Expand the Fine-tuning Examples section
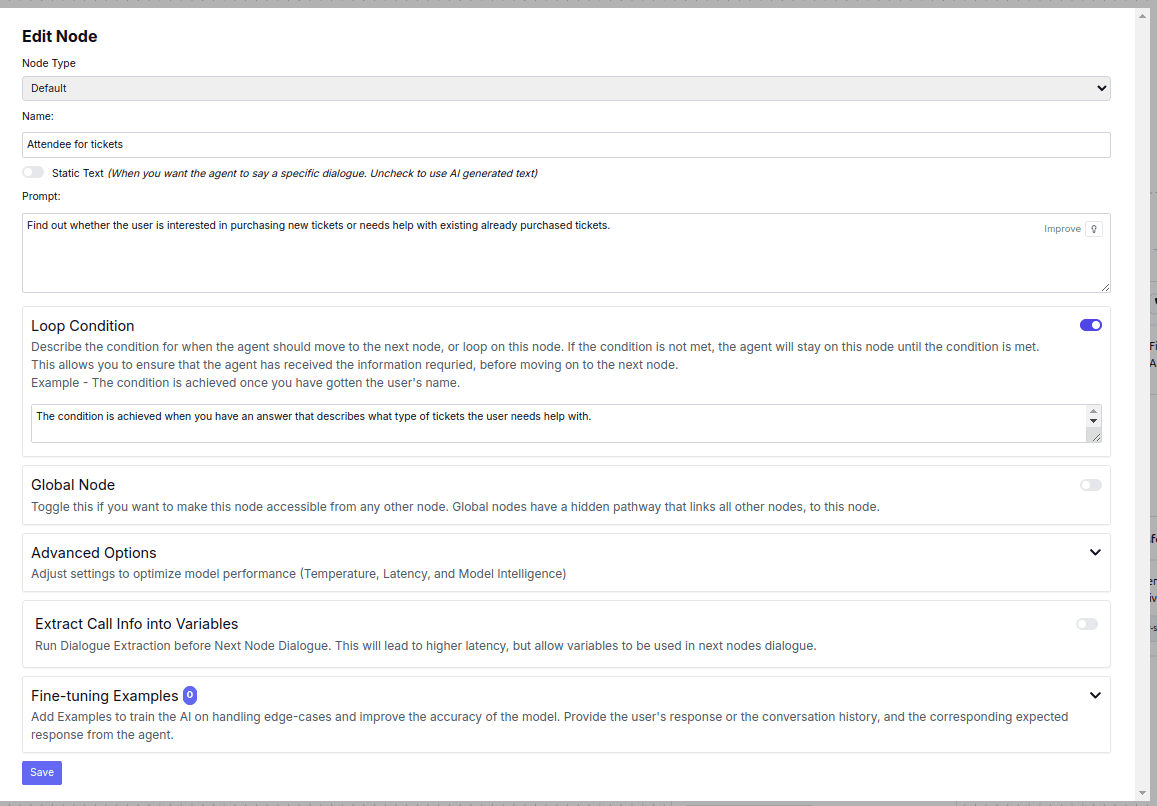This screenshot has height=806, width=1157. click(1095, 694)
